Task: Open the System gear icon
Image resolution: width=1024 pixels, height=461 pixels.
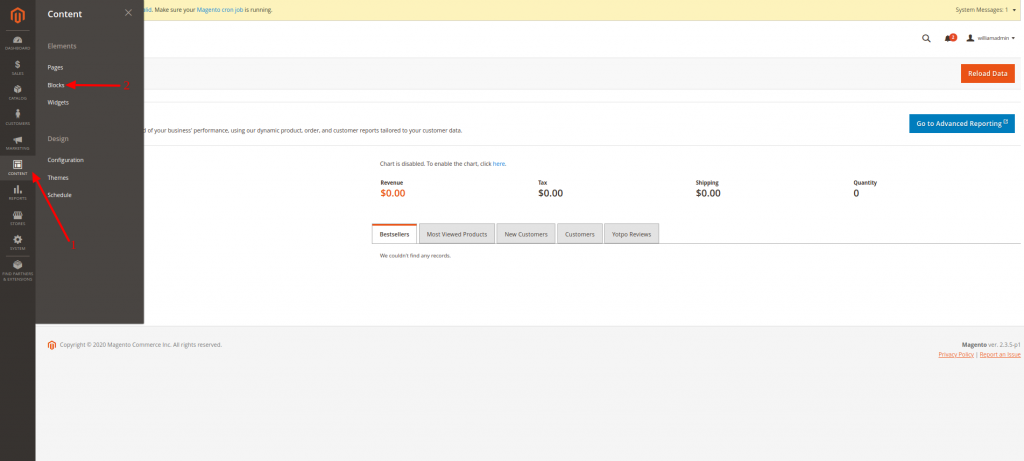Action: point(17,241)
